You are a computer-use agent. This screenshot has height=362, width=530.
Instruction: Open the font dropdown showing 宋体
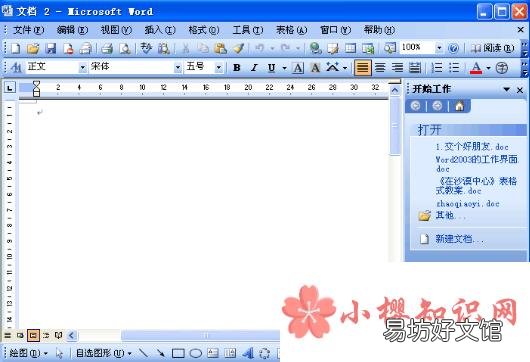coord(178,68)
